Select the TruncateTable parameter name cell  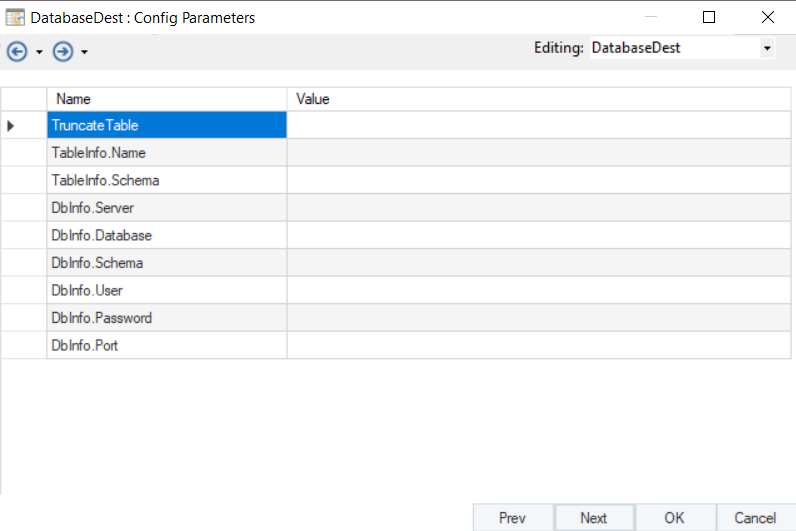[167, 126]
